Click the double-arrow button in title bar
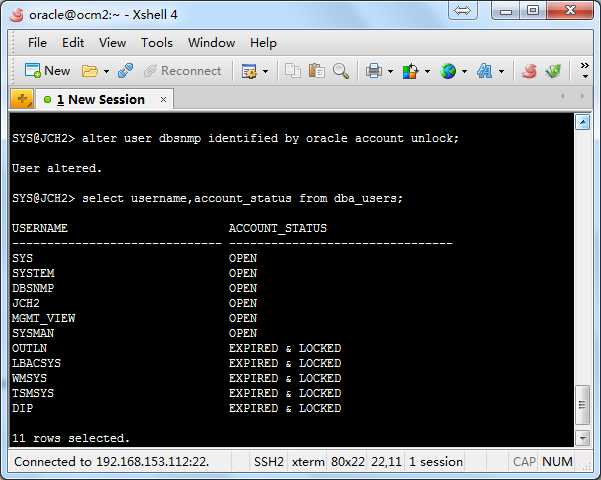Viewport: 601px width, 480px height. click(462, 10)
